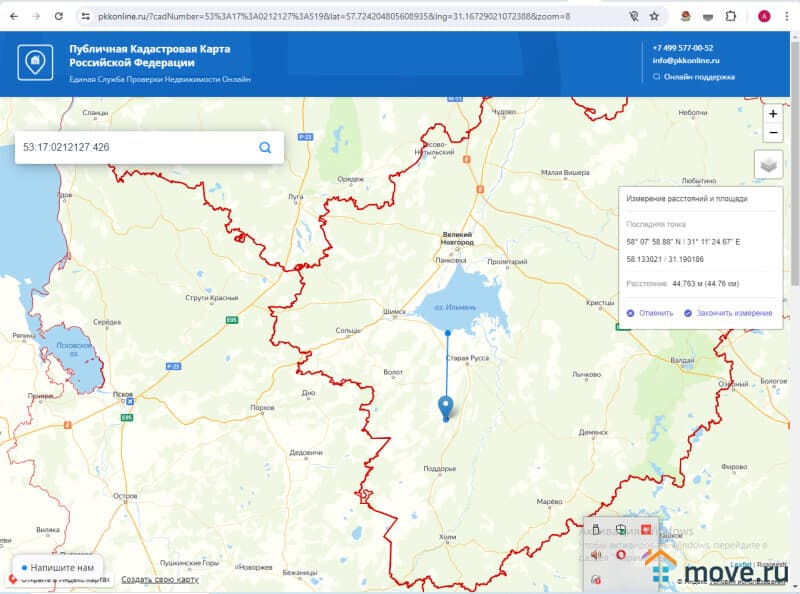
Task: Click the 'Крестцы' map label
Action: click(600, 303)
